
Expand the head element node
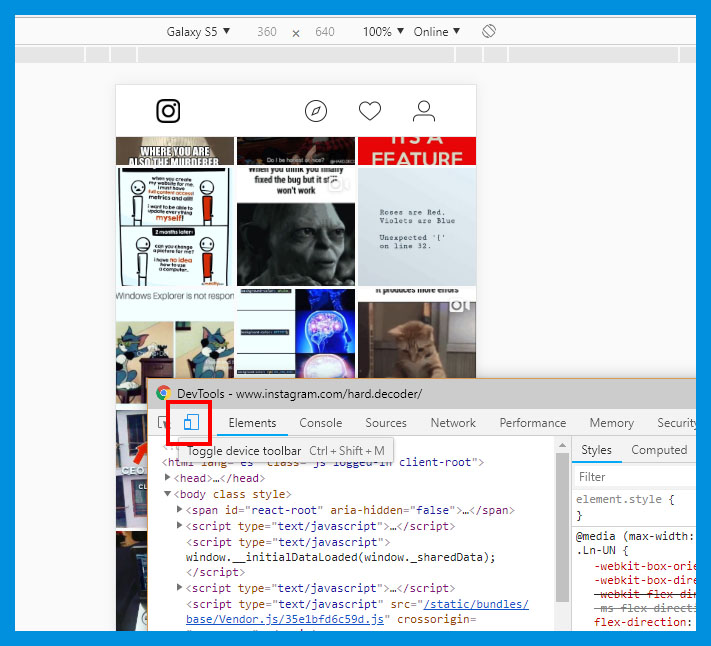point(167,478)
